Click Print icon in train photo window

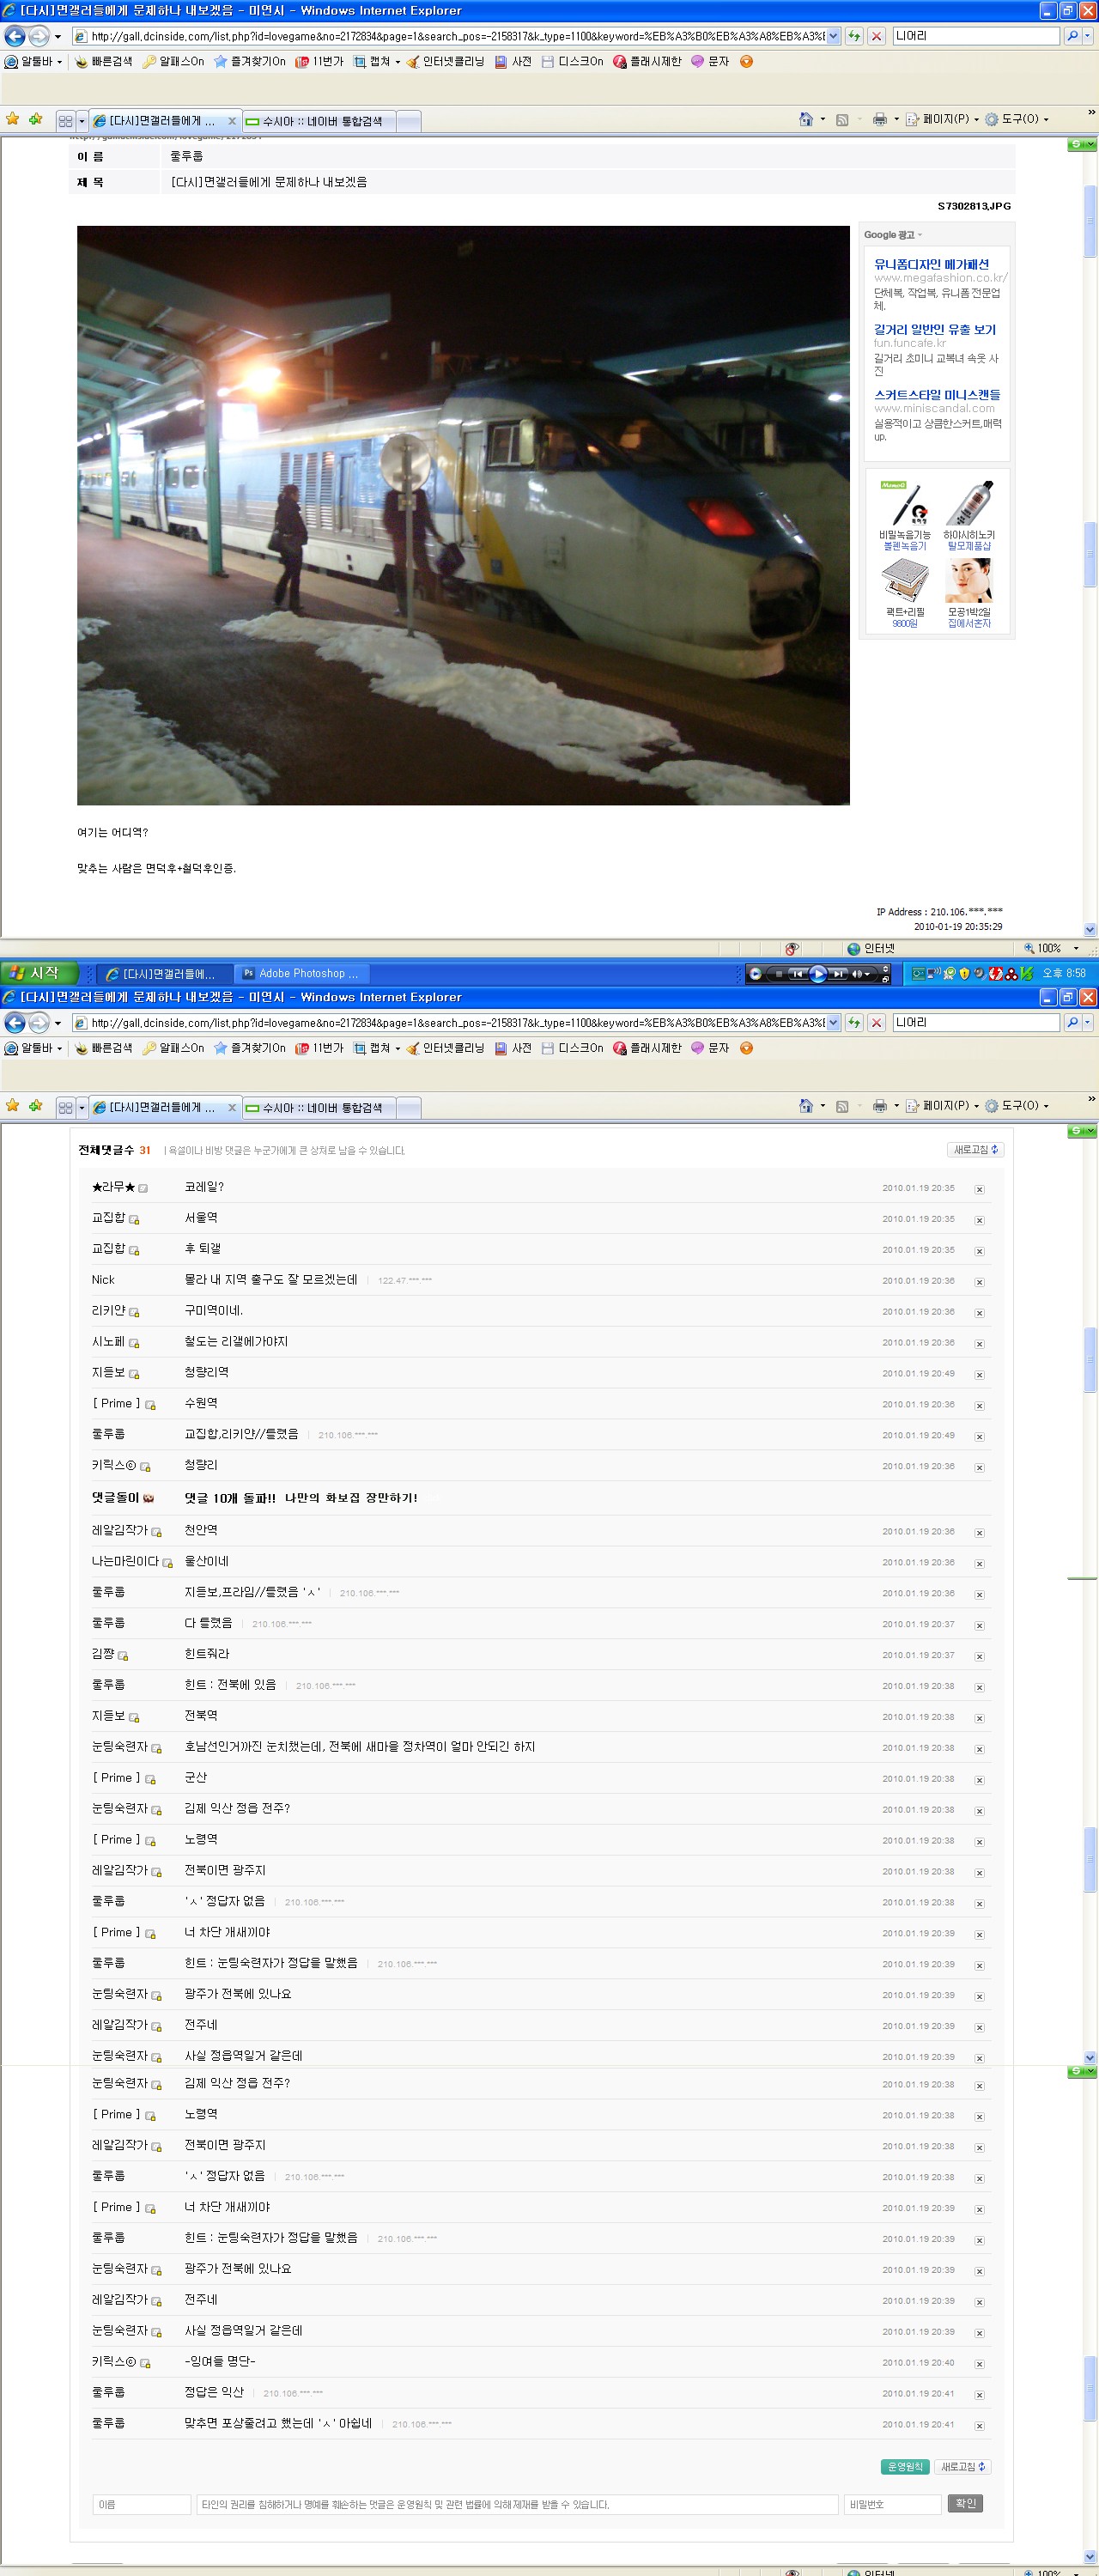[880, 119]
